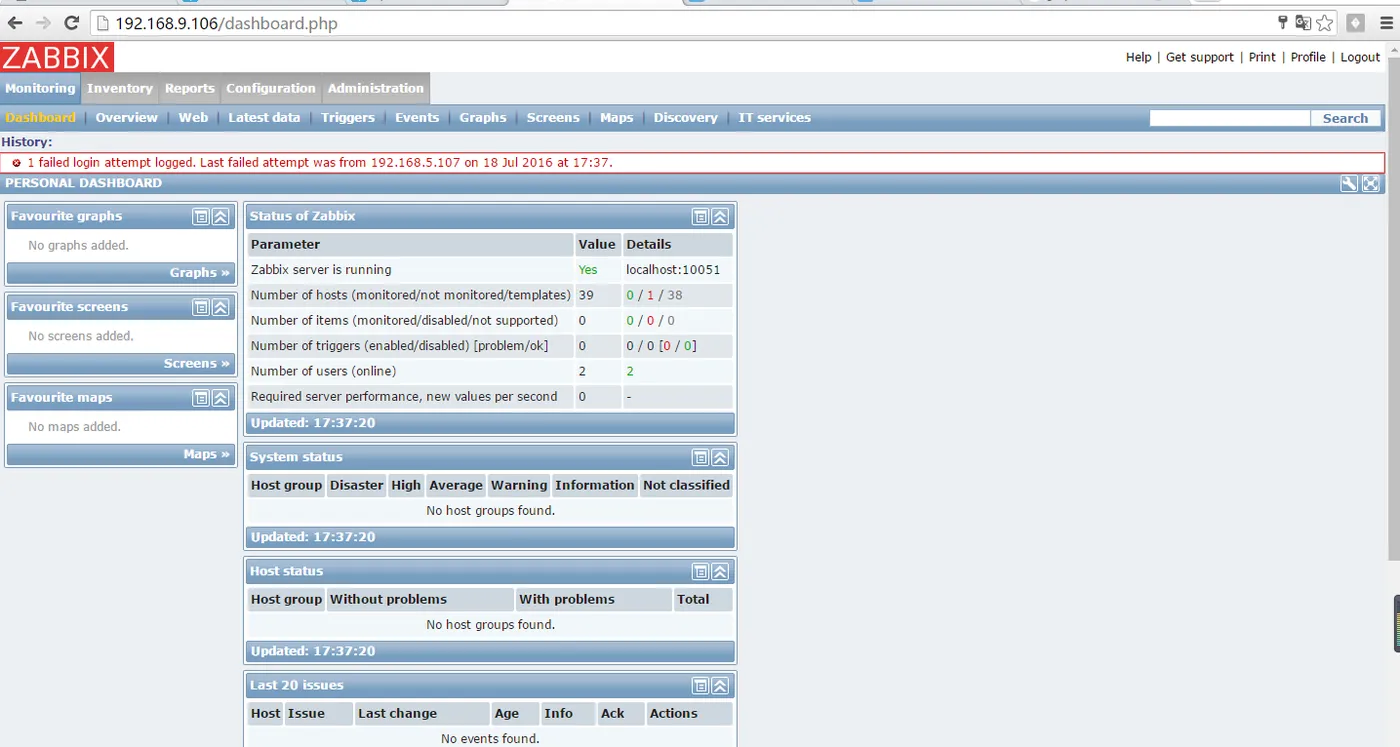Open the Configuration tab

coord(271,88)
